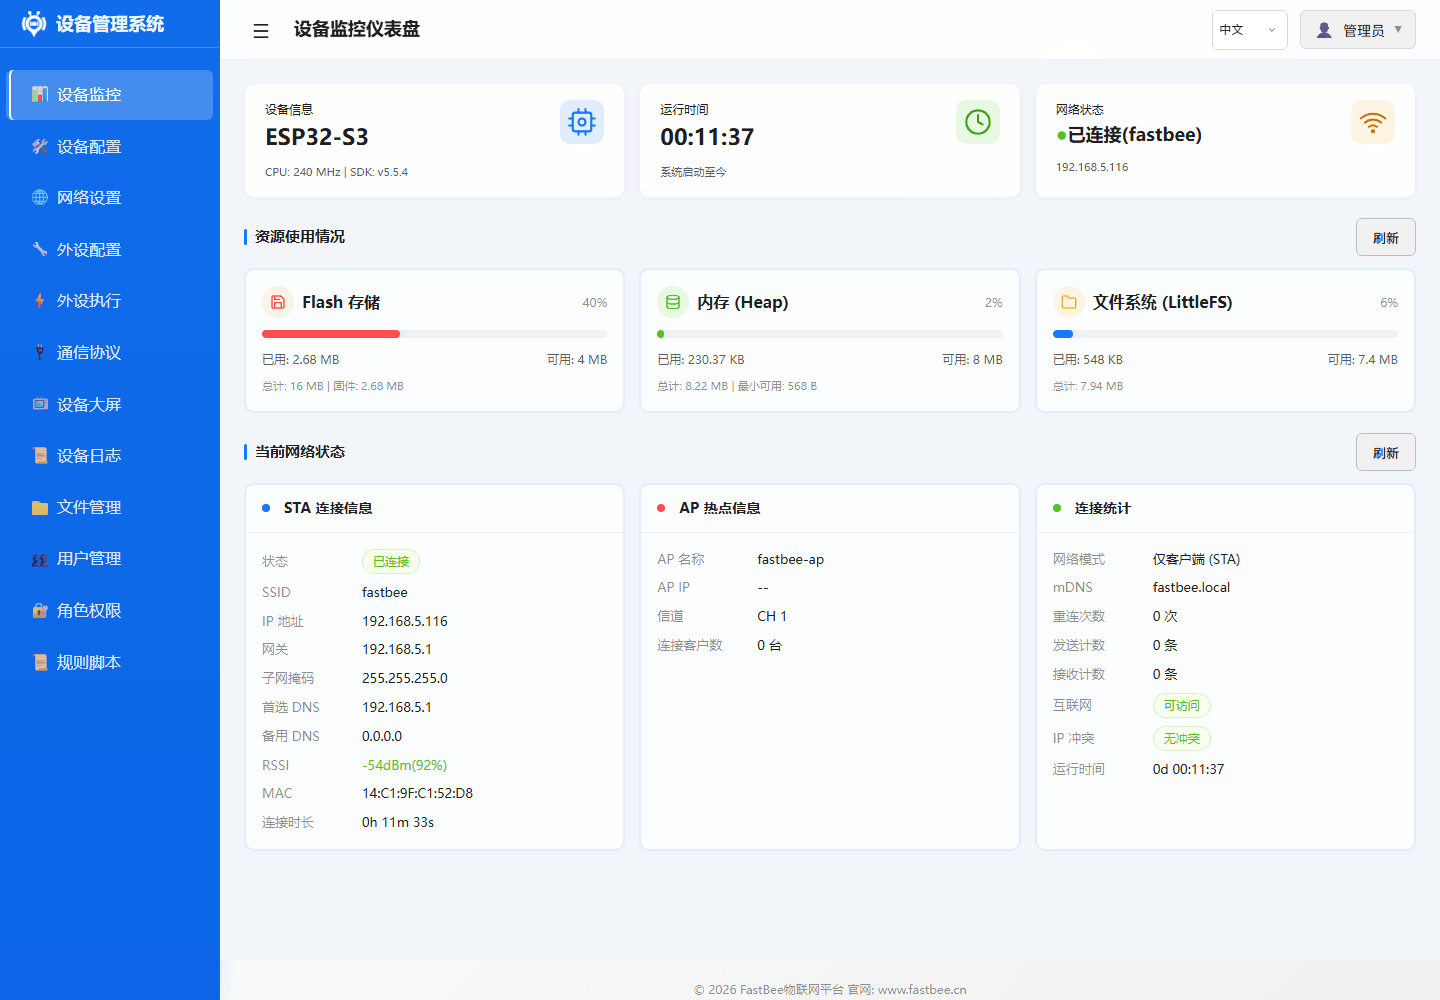Image resolution: width=1440 pixels, height=1000 pixels.
Task: Click the Wi-Fi icon in the 网络状态 card
Action: pos(1373,122)
